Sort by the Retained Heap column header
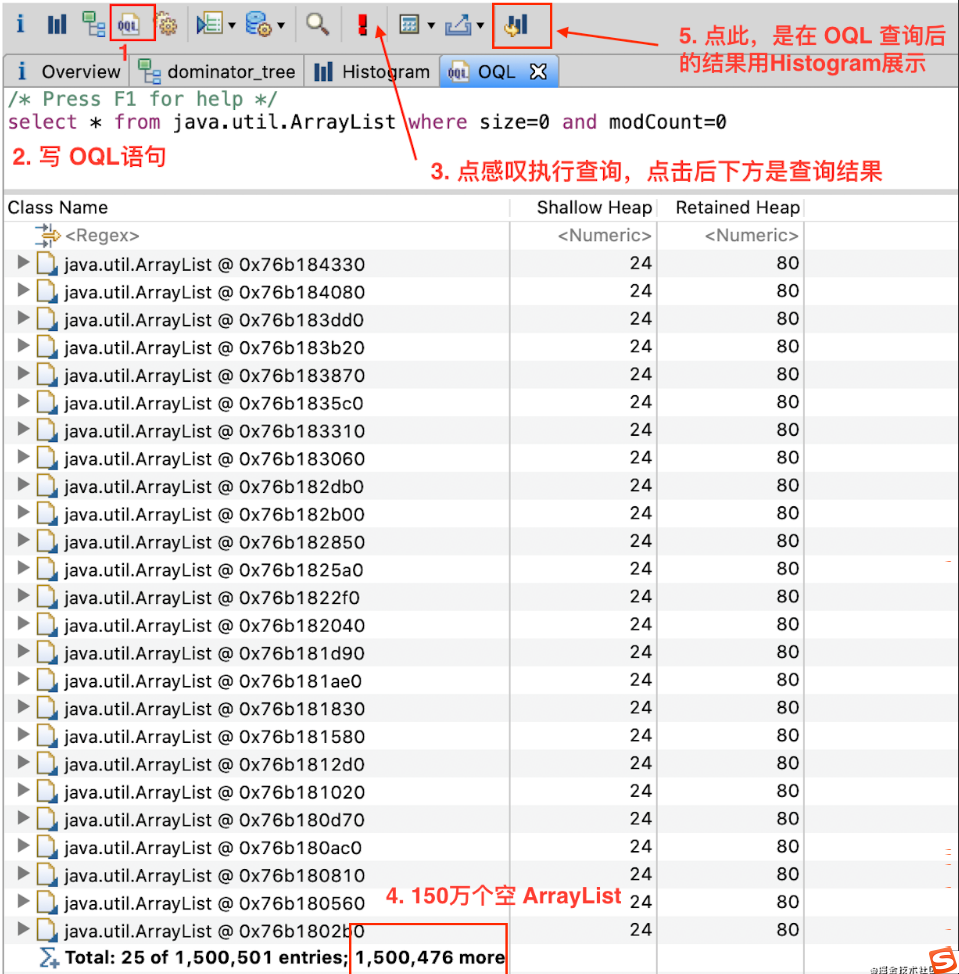 coord(737,208)
